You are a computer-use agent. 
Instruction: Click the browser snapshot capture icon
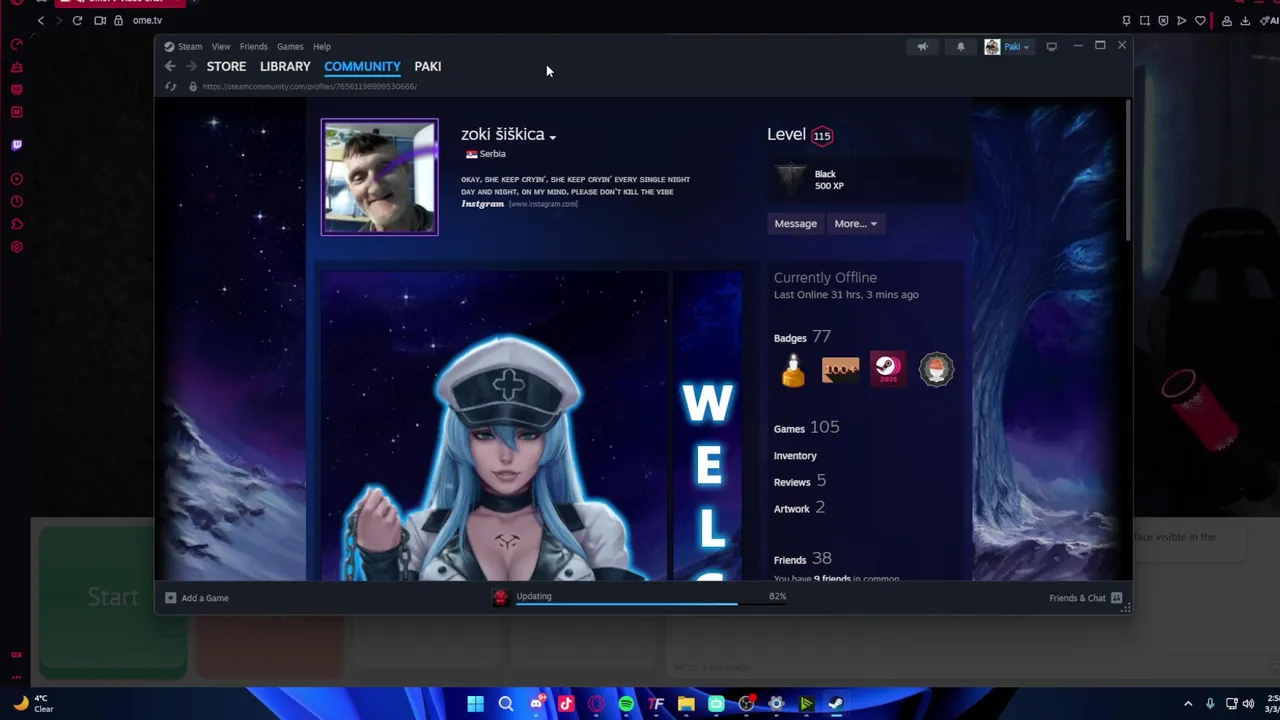pos(1145,20)
